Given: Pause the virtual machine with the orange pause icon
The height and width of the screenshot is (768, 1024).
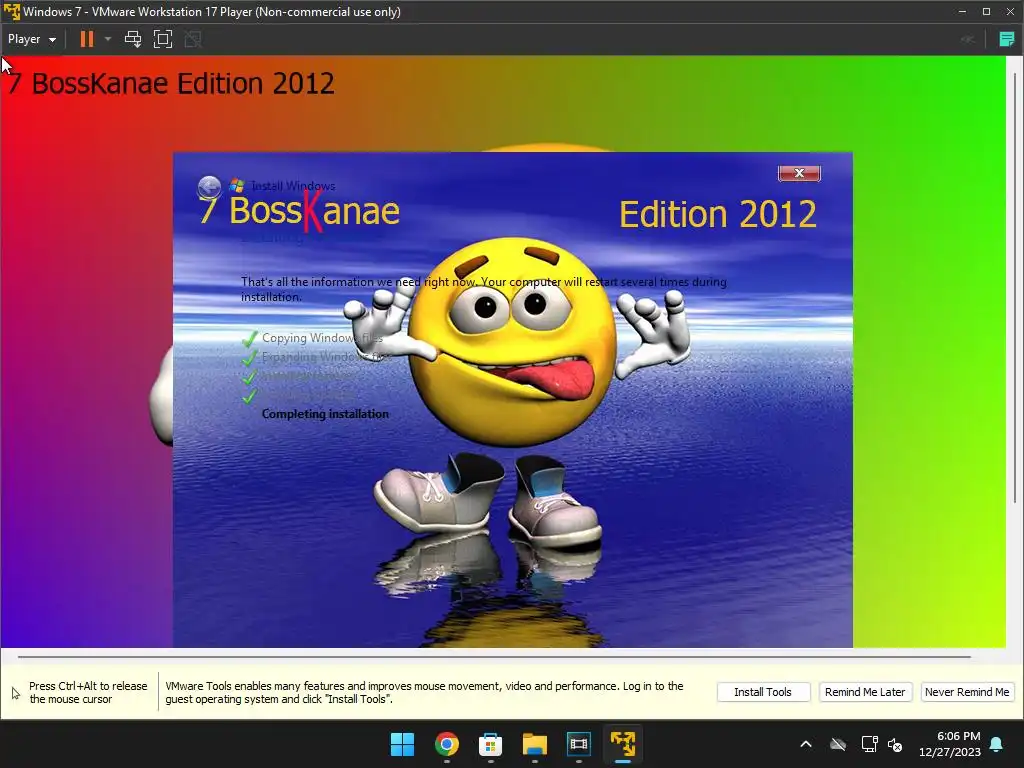Looking at the screenshot, I should [x=87, y=39].
